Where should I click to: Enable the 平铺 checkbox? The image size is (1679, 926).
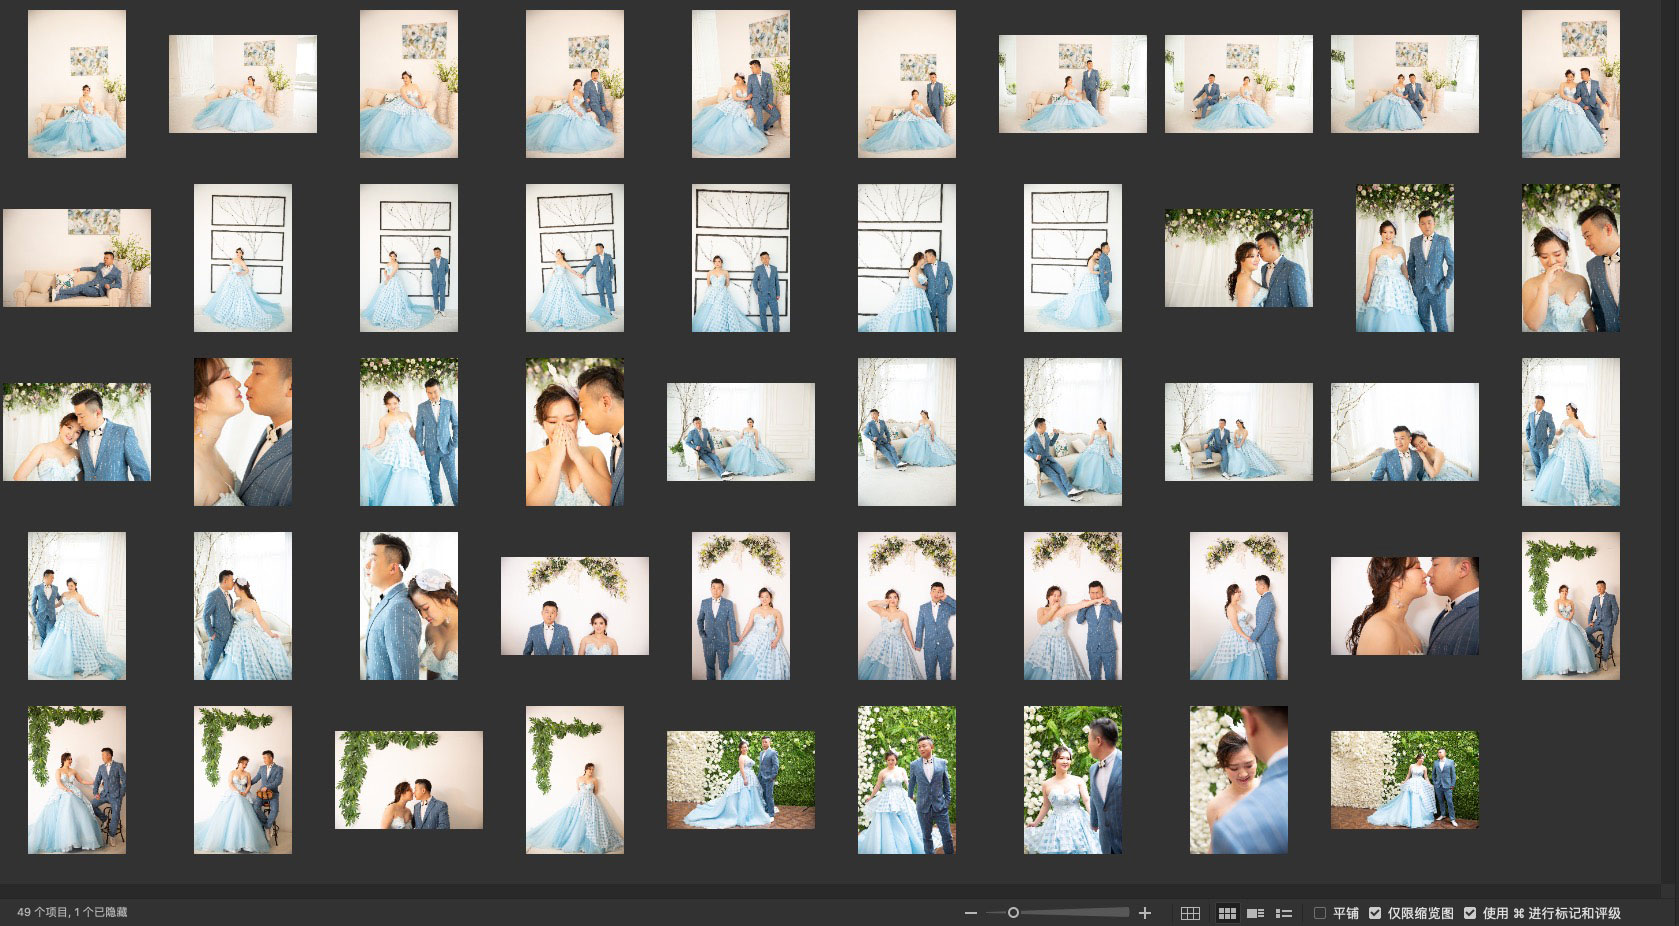pyautogui.click(x=1320, y=913)
